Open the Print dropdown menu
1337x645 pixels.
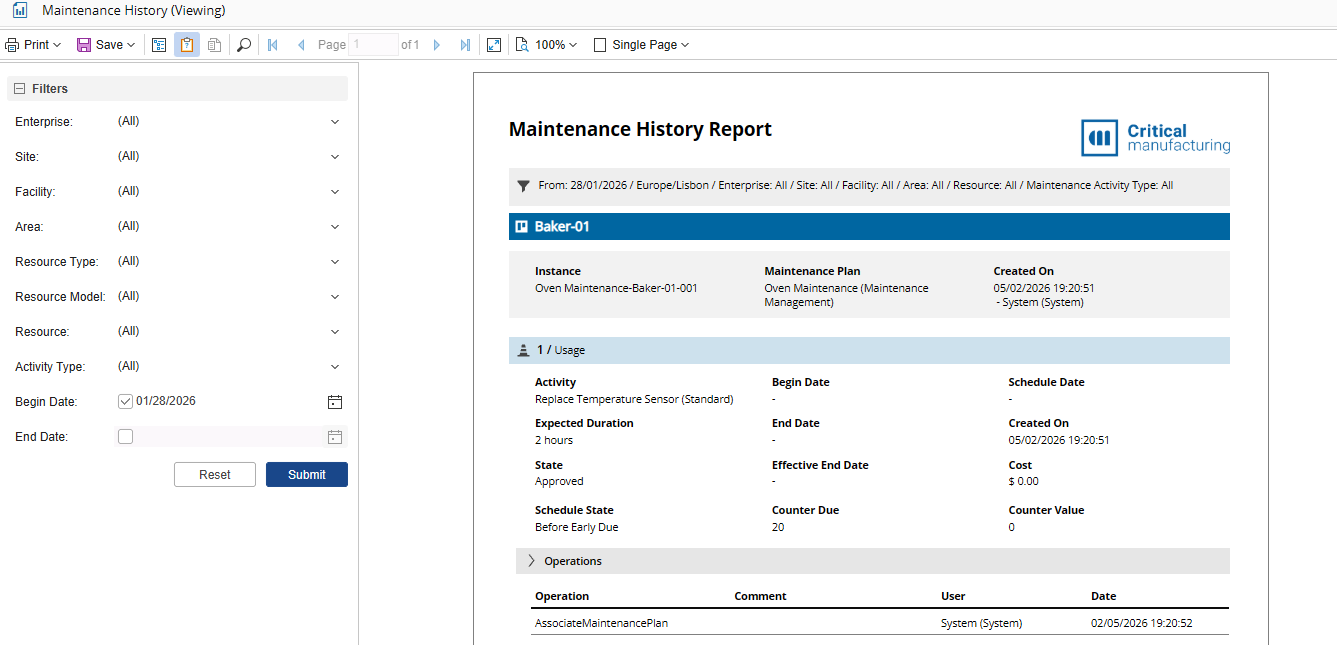click(x=33, y=44)
